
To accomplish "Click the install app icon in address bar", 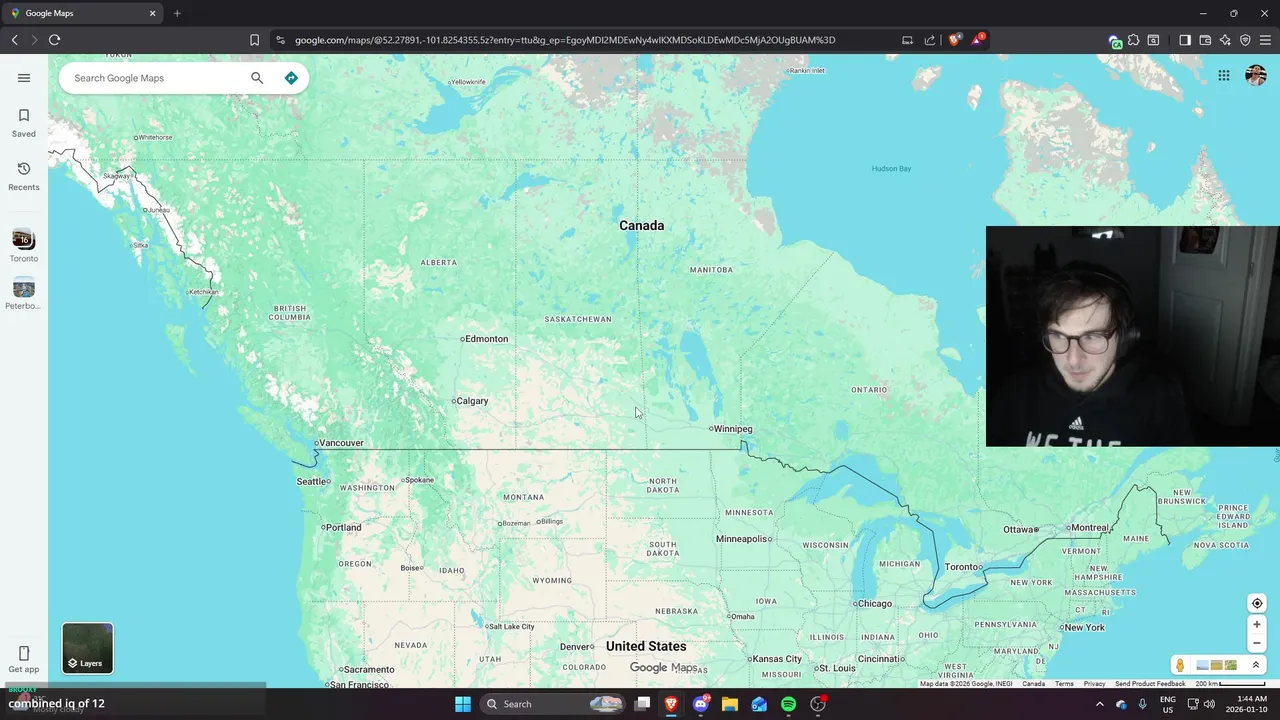I will coord(907,40).
